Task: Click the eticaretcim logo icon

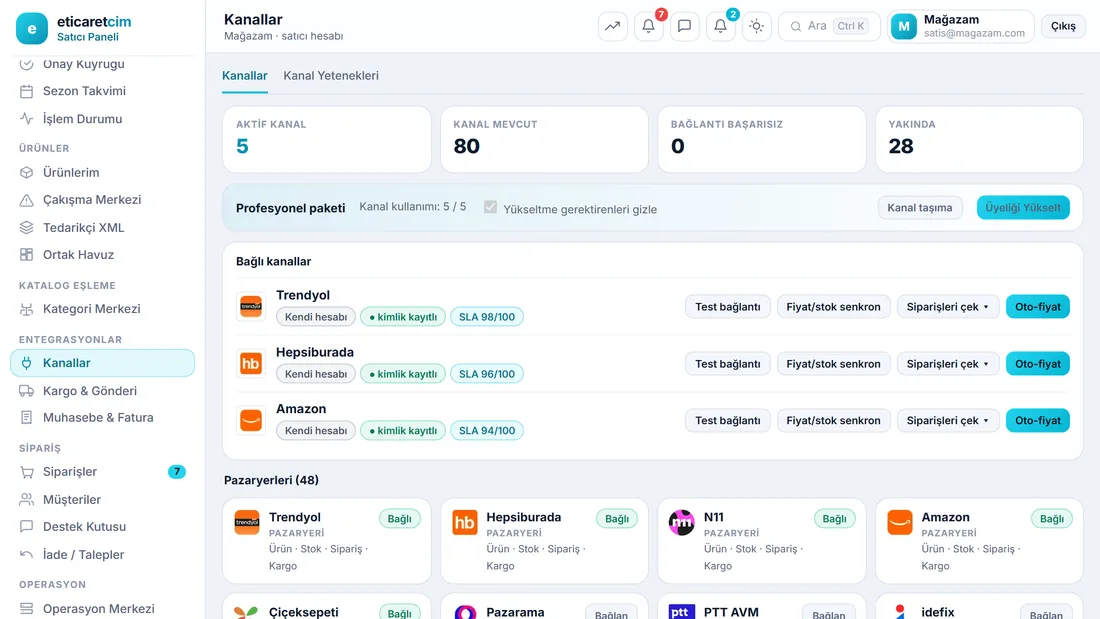Action: tap(32, 28)
